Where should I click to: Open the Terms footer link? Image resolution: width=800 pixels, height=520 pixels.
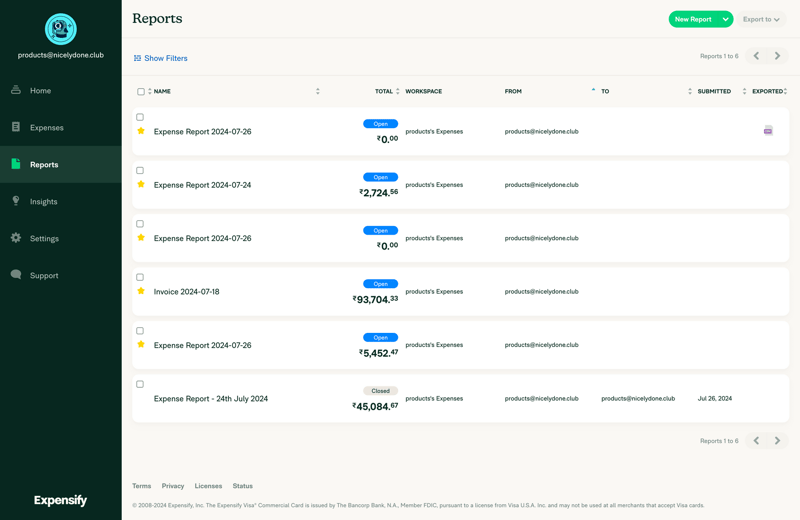pos(141,486)
